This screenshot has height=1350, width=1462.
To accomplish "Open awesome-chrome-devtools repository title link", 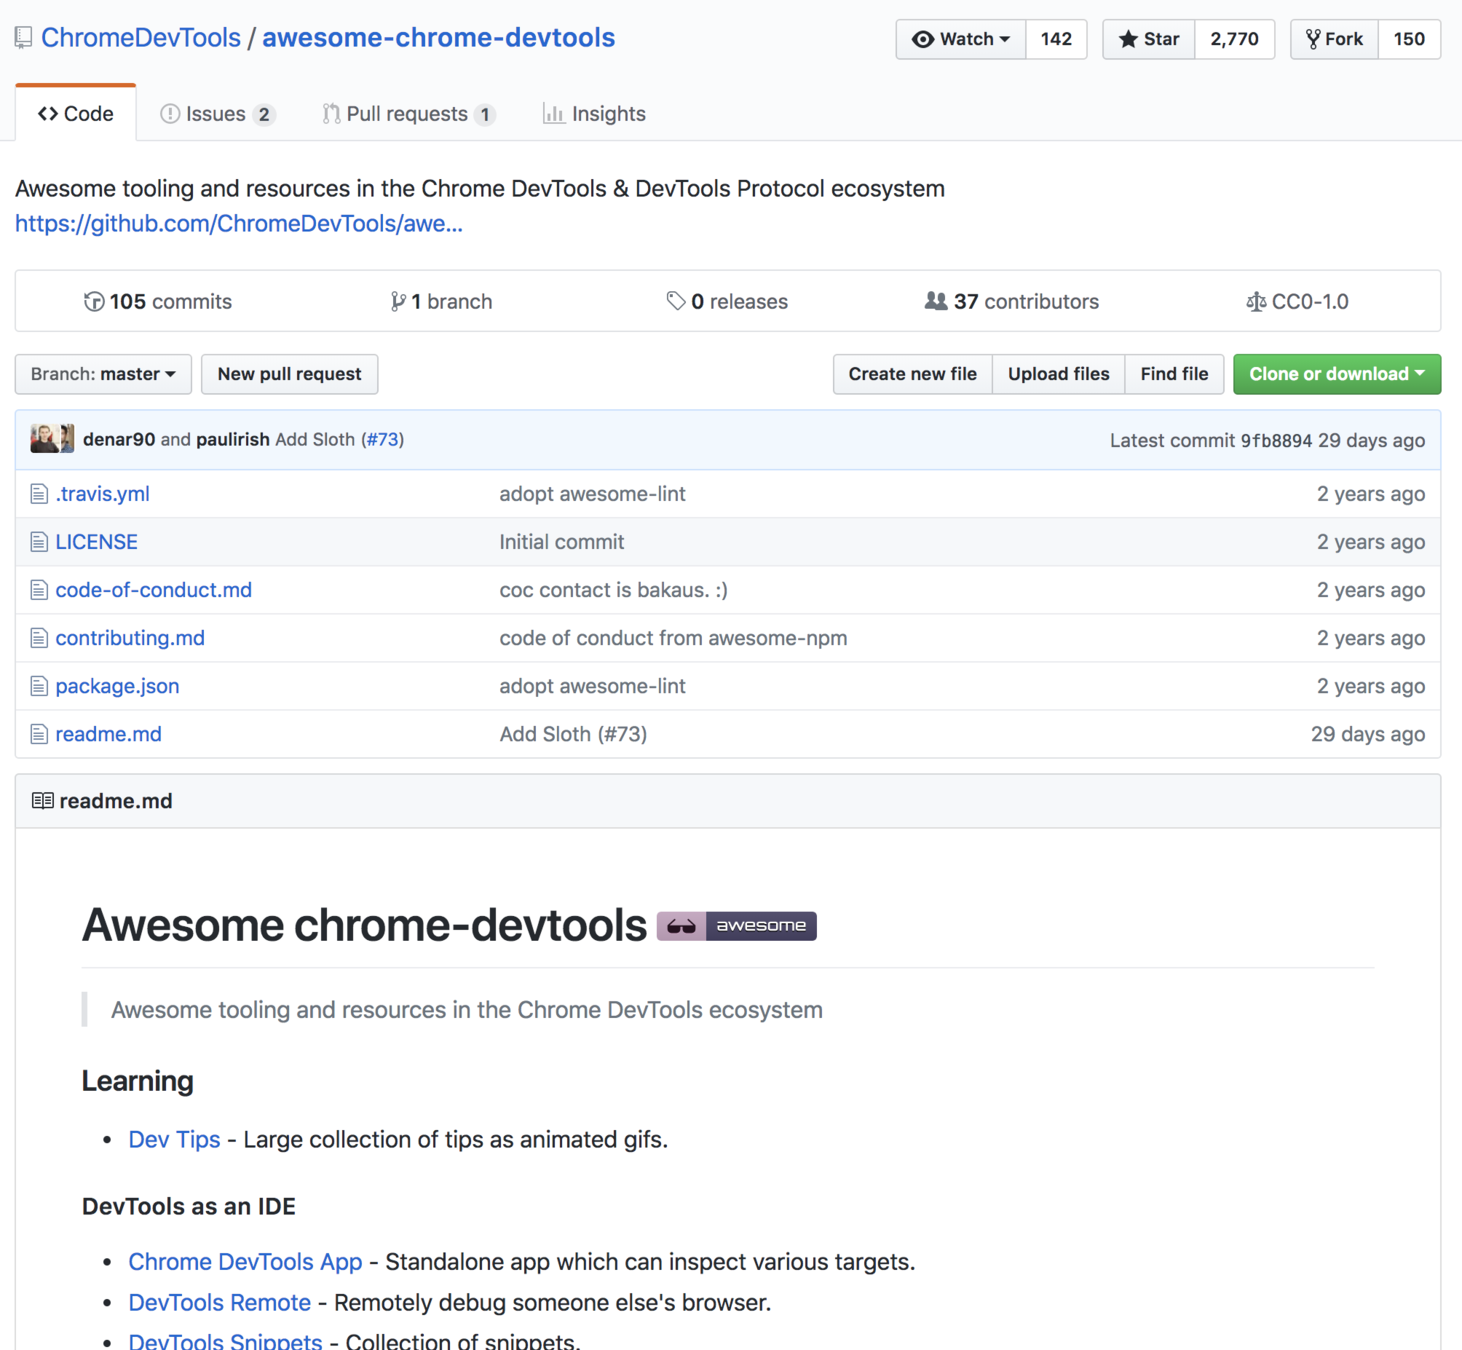I will [x=438, y=38].
